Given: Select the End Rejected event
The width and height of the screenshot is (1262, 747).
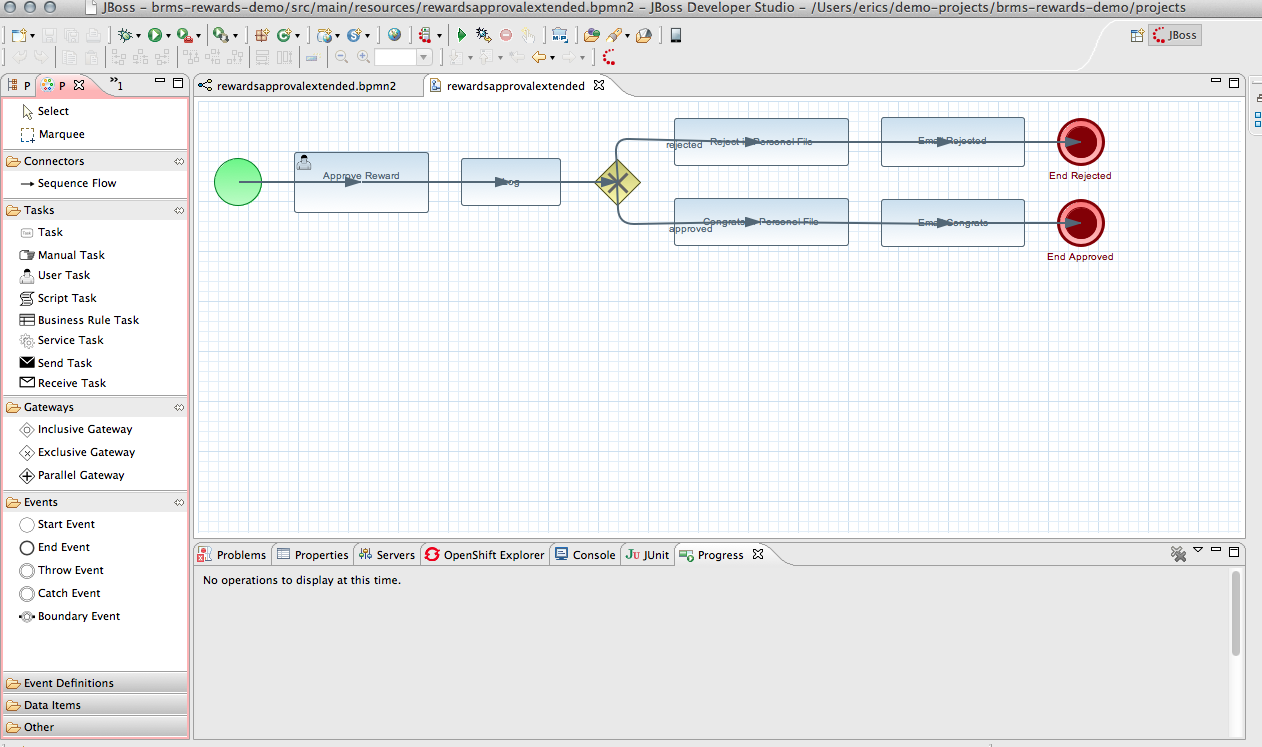Looking at the screenshot, I should tap(1080, 142).
